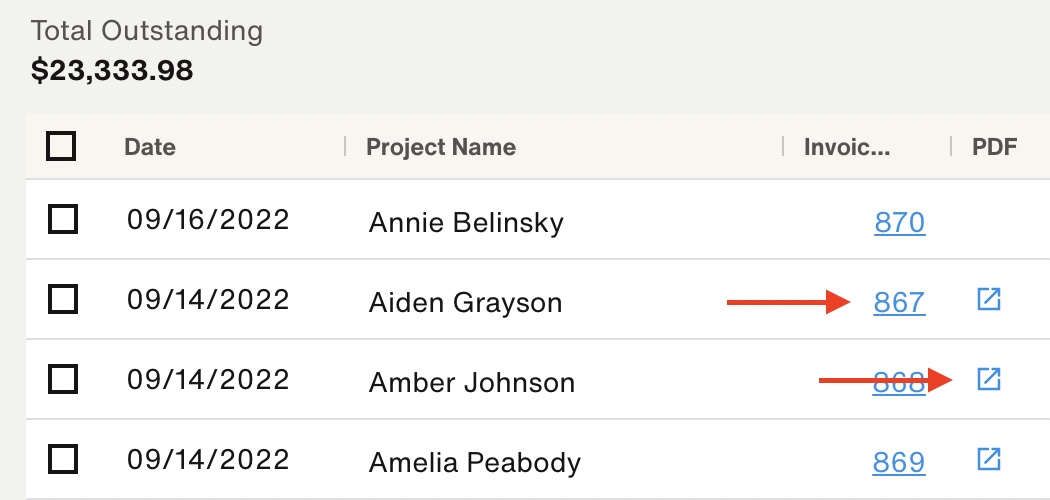Select the Annie Belinsky project name cell

click(x=466, y=222)
